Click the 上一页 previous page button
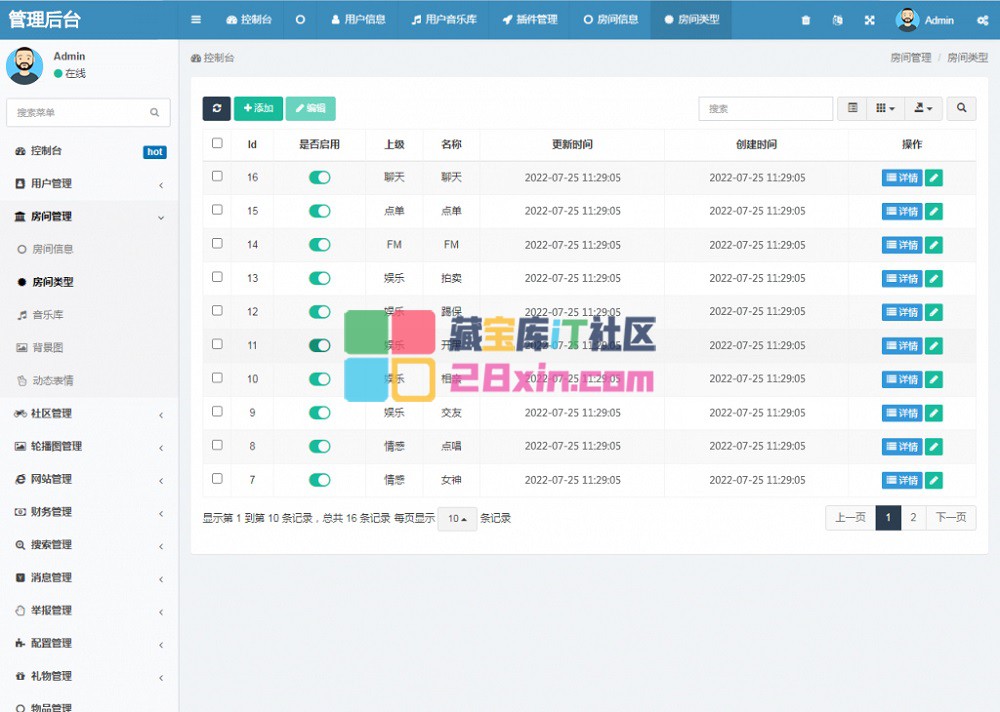 pos(850,517)
